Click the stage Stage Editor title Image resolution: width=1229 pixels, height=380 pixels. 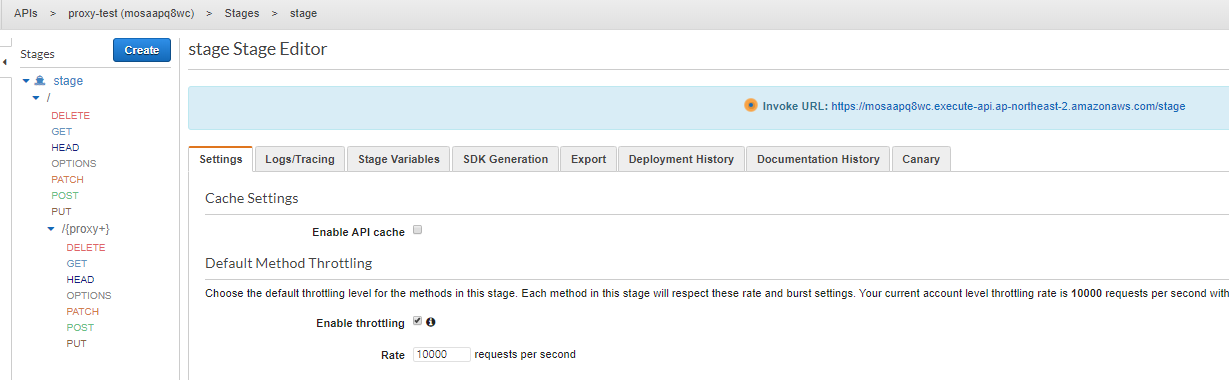click(x=258, y=49)
